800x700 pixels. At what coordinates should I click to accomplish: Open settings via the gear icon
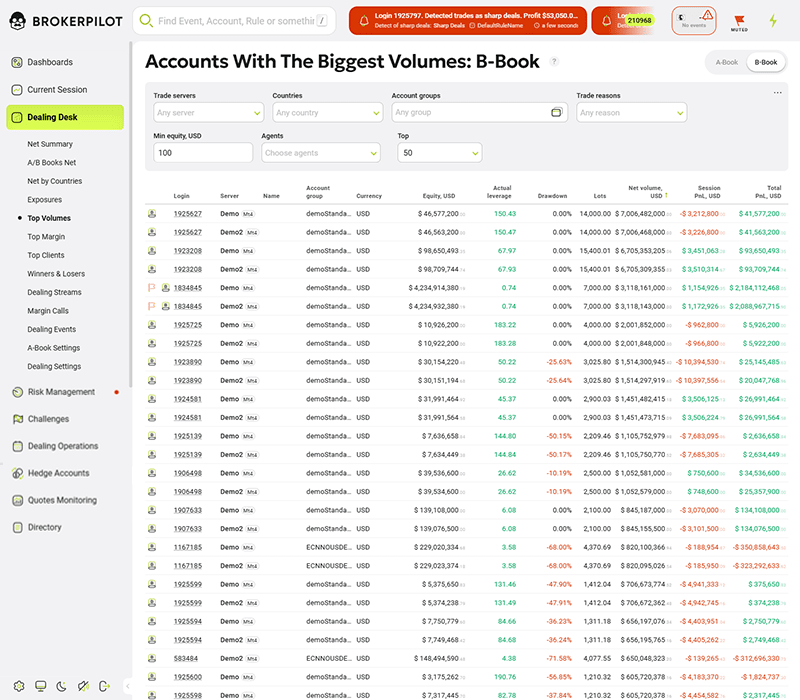[x=19, y=686]
